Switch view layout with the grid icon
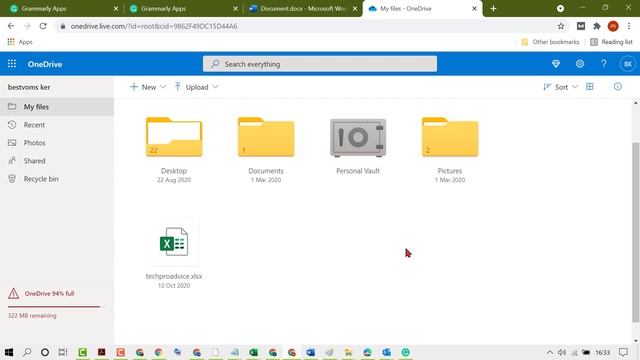The height and width of the screenshot is (360, 640). click(x=590, y=87)
